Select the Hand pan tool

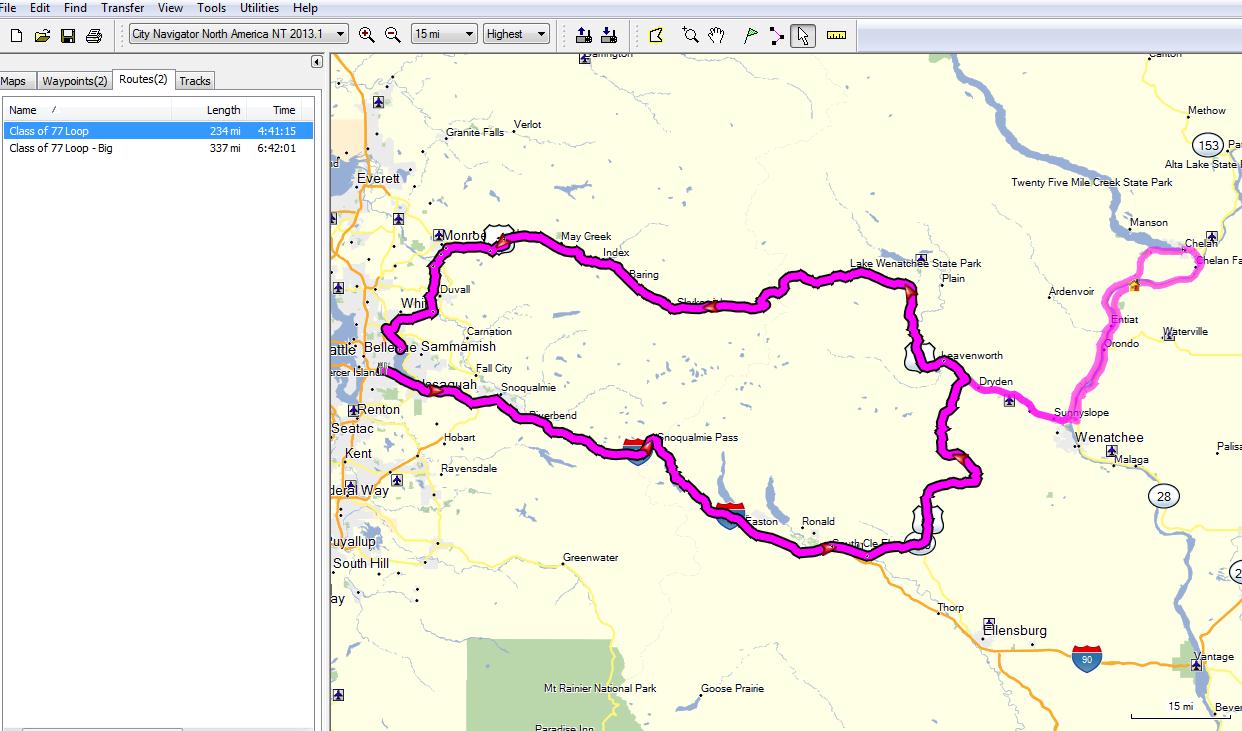[716, 35]
